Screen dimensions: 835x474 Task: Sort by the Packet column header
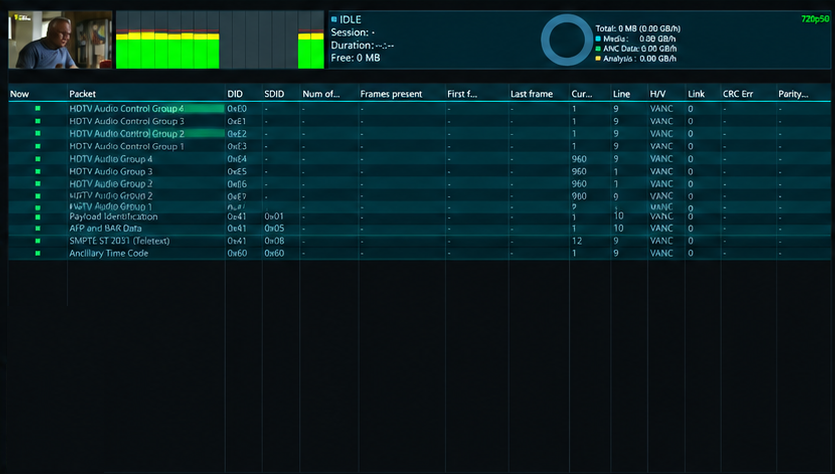pos(83,94)
